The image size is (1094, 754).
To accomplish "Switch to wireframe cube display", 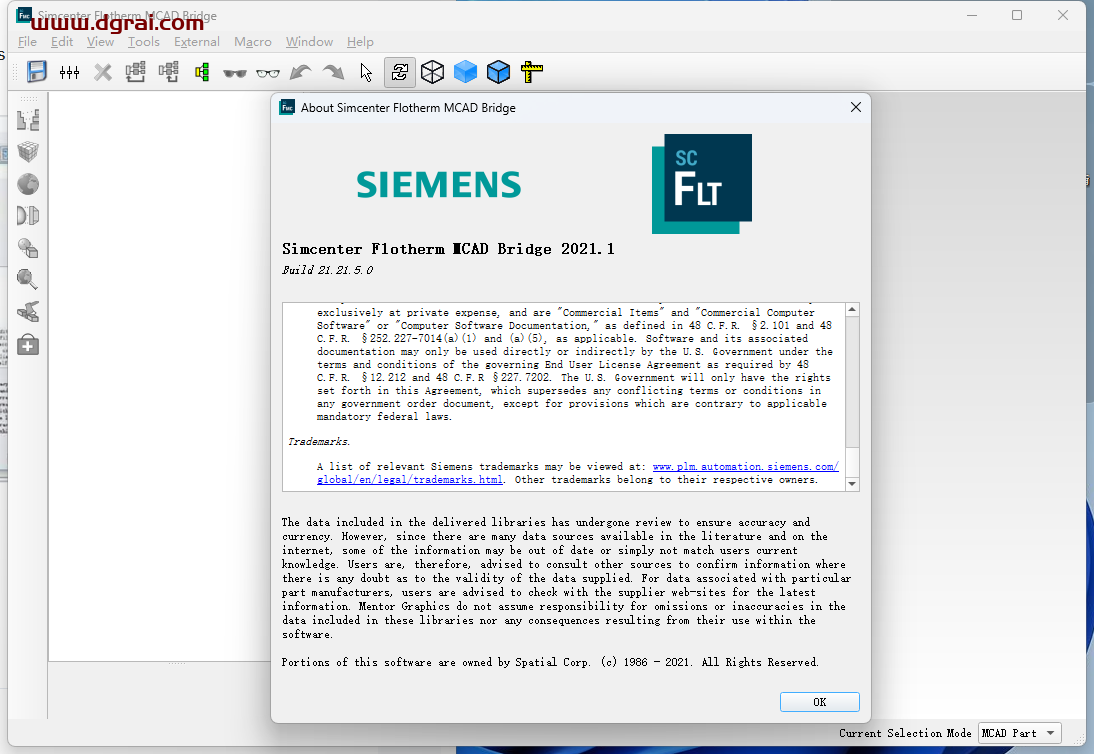I will point(433,72).
